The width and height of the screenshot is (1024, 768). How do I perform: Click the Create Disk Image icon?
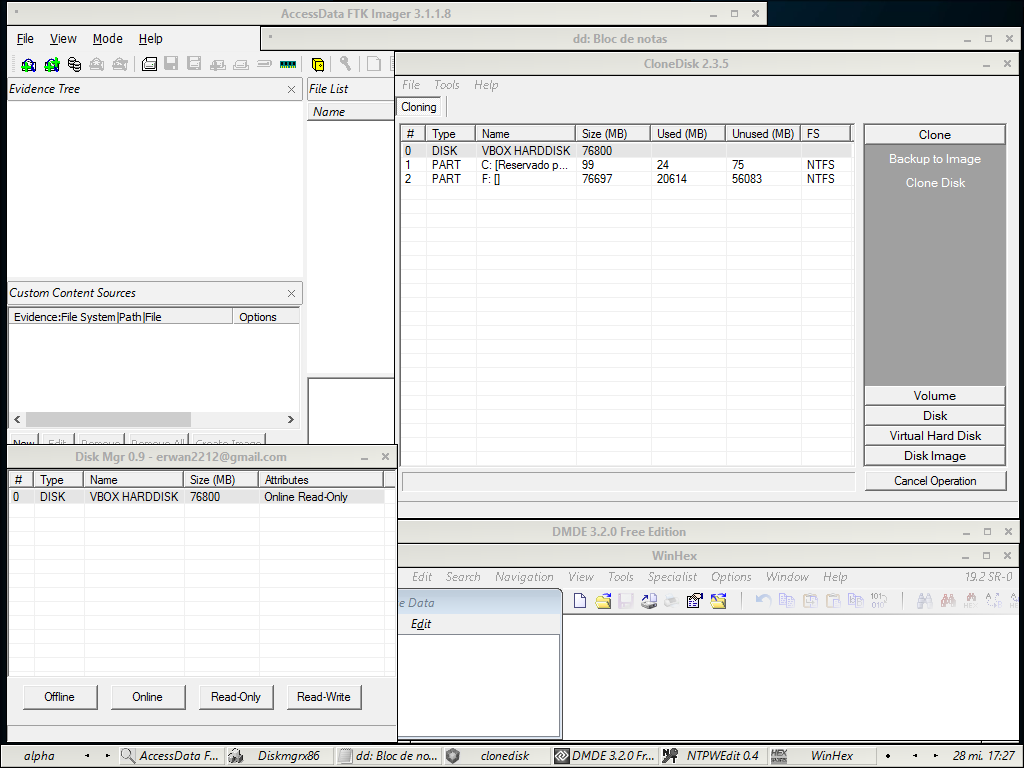coord(149,65)
